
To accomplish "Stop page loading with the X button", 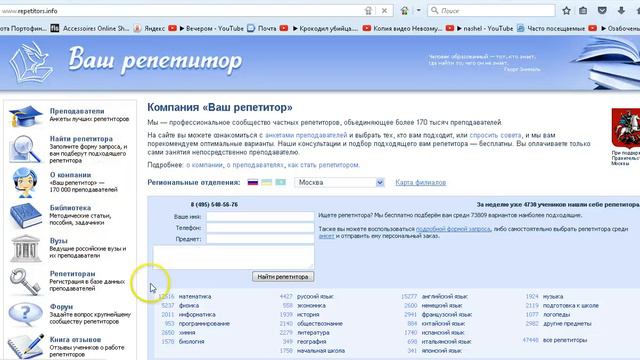I will [x=384, y=11].
